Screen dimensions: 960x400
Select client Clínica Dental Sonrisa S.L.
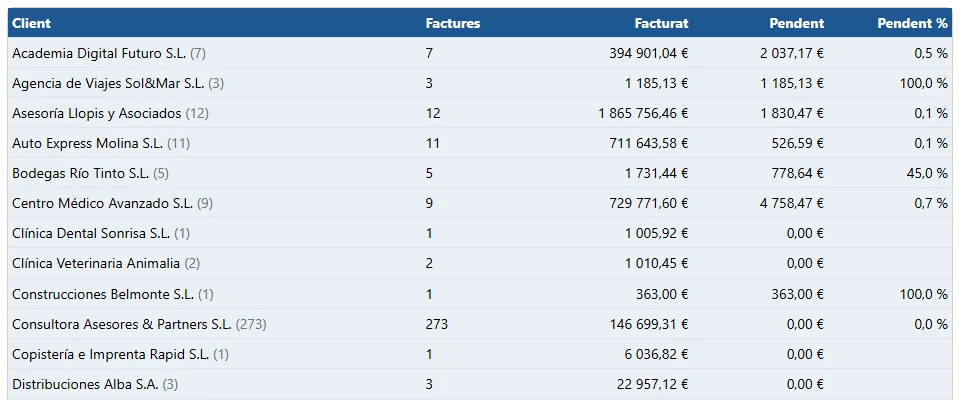click(91, 233)
